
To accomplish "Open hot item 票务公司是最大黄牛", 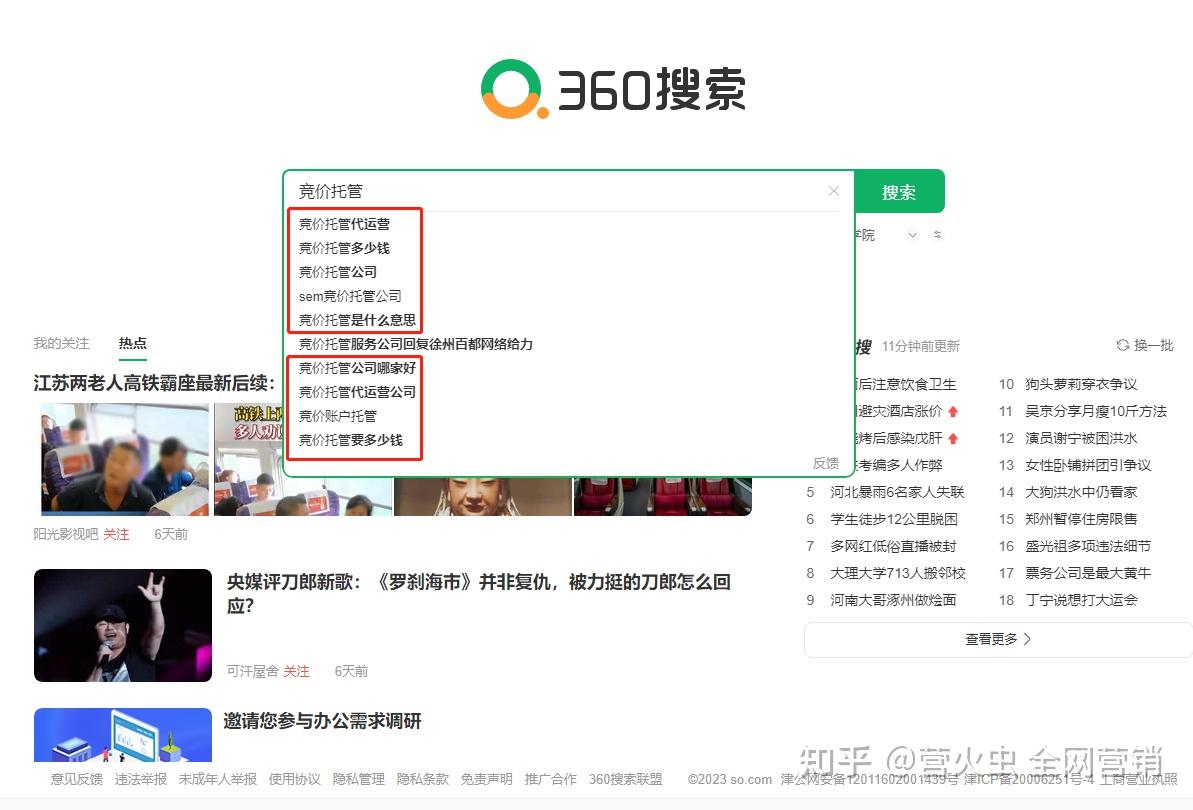I will pyautogui.click(x=1088, y=573).
